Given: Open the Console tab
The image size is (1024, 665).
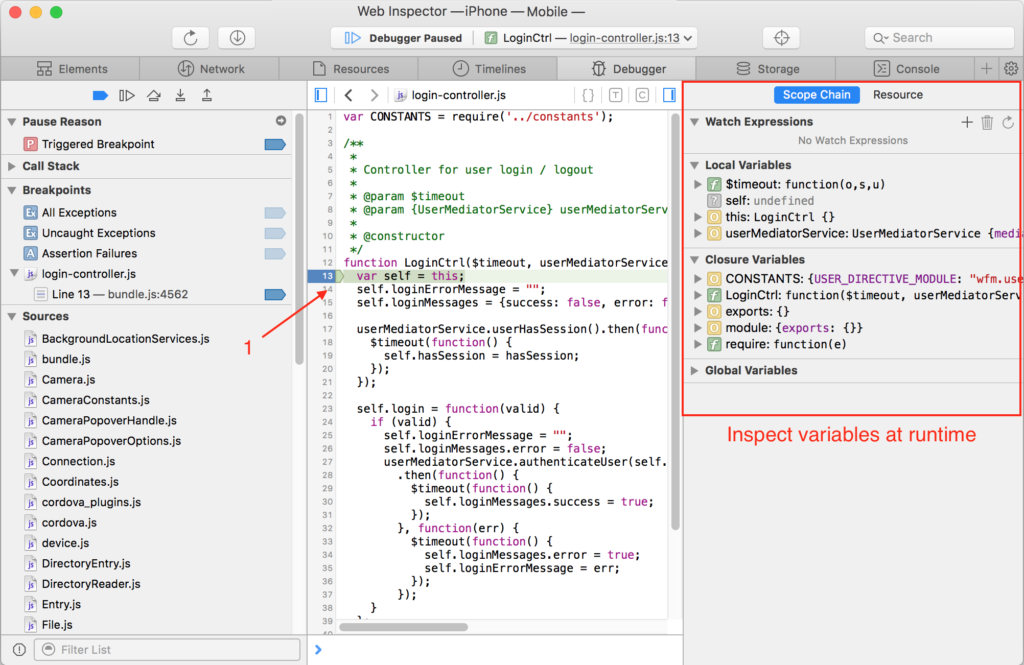Looking at the screenshot, I should (x=906, y=69).
